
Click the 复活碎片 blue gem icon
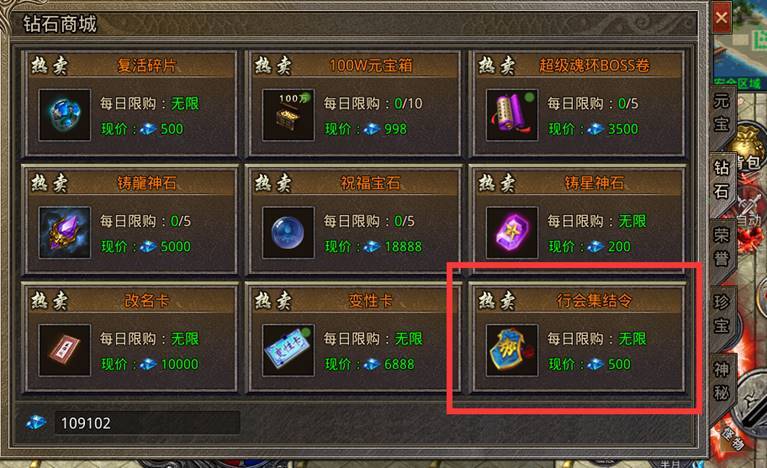(x=65, y=115)
